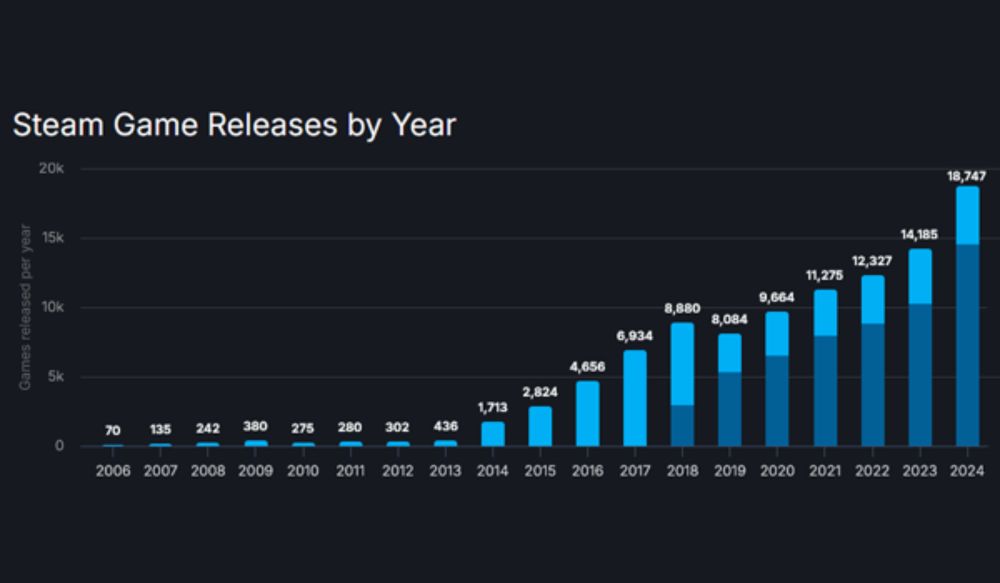
Task: Click the 5k y-axis label
Action: 56,376
